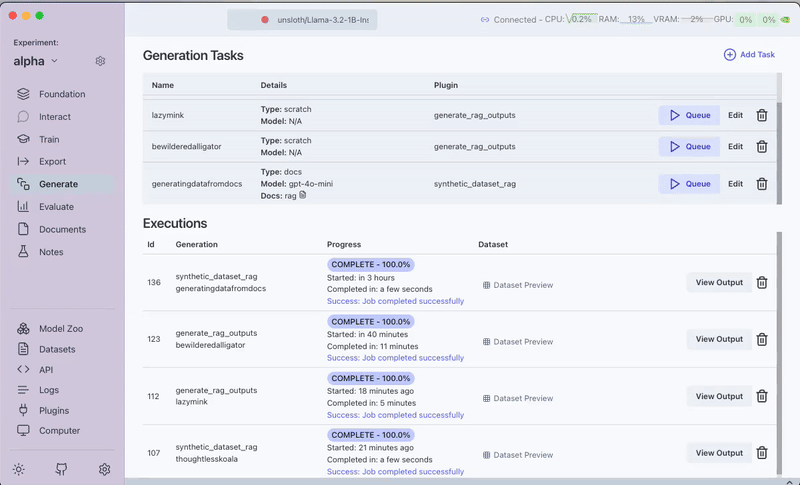800x485 pixels.
Task: Open Model Zoo
Action: click(x=61, y=329)
